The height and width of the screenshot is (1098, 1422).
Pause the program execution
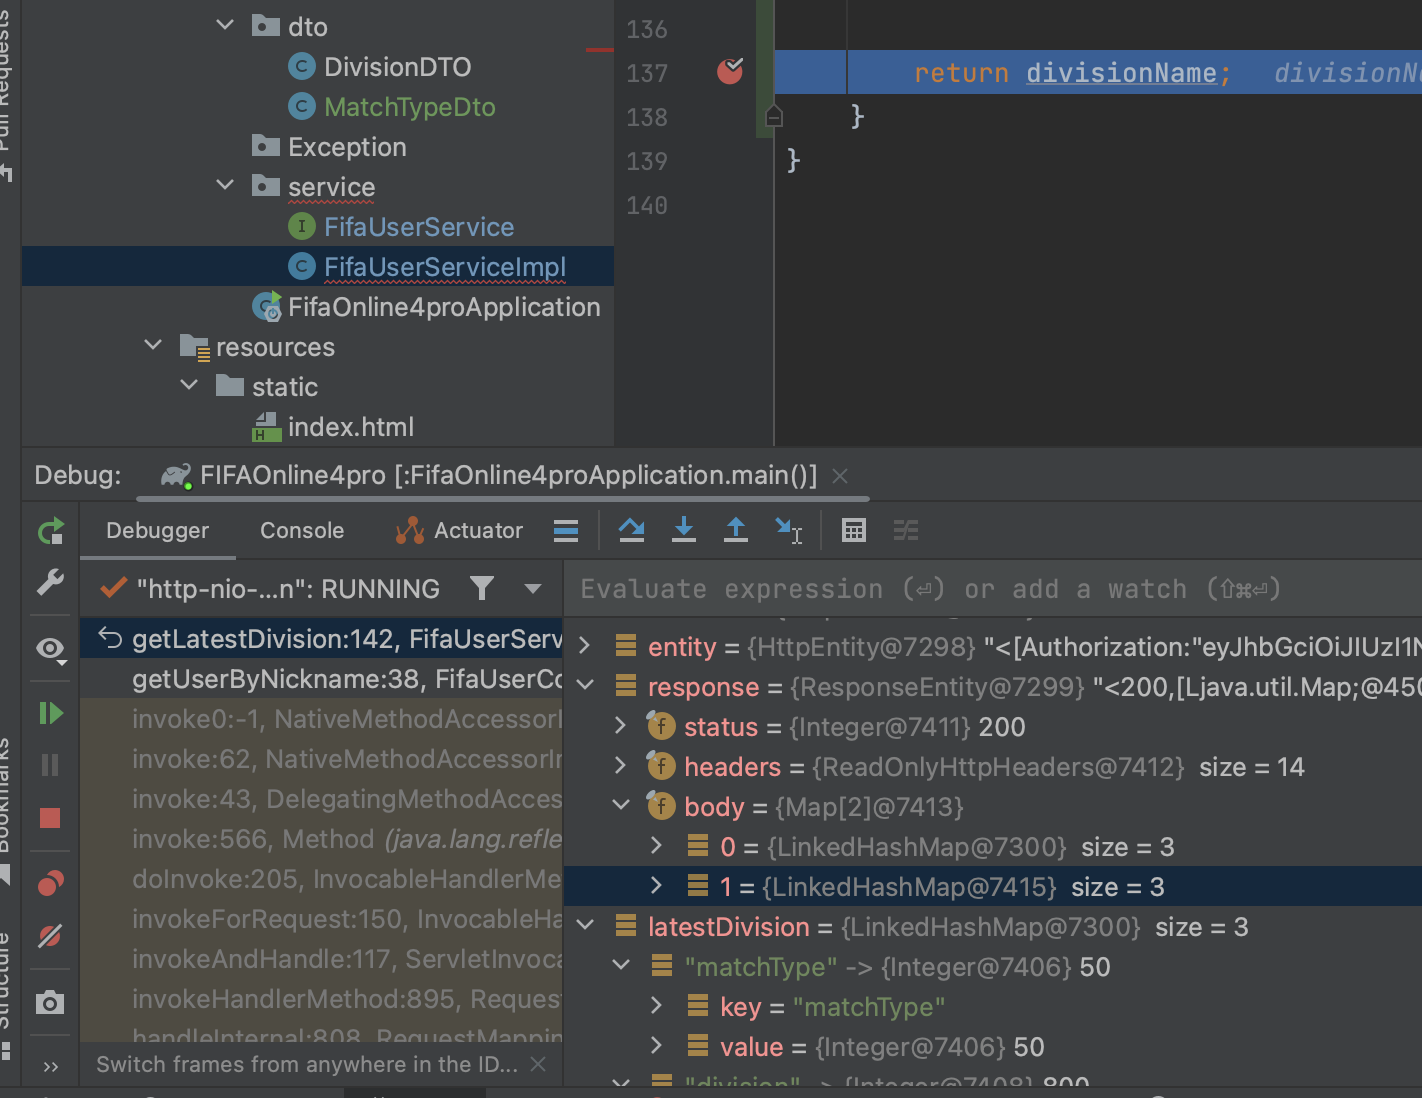[50, 765]
